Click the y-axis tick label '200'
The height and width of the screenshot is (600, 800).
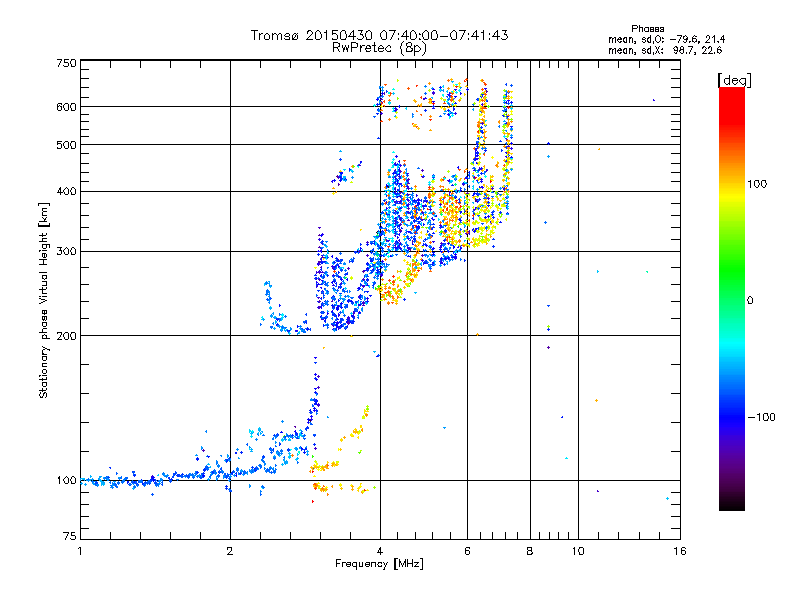pyautogui.click(x=66, y=336)
